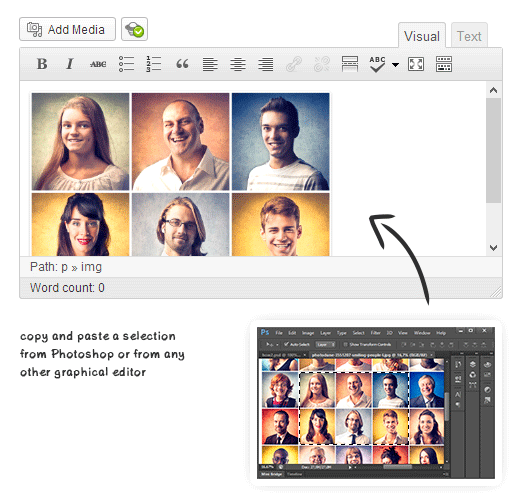Select the long-haired girl portrait in editor
Screen dimensions: 530x500
(x=80, y=142)
